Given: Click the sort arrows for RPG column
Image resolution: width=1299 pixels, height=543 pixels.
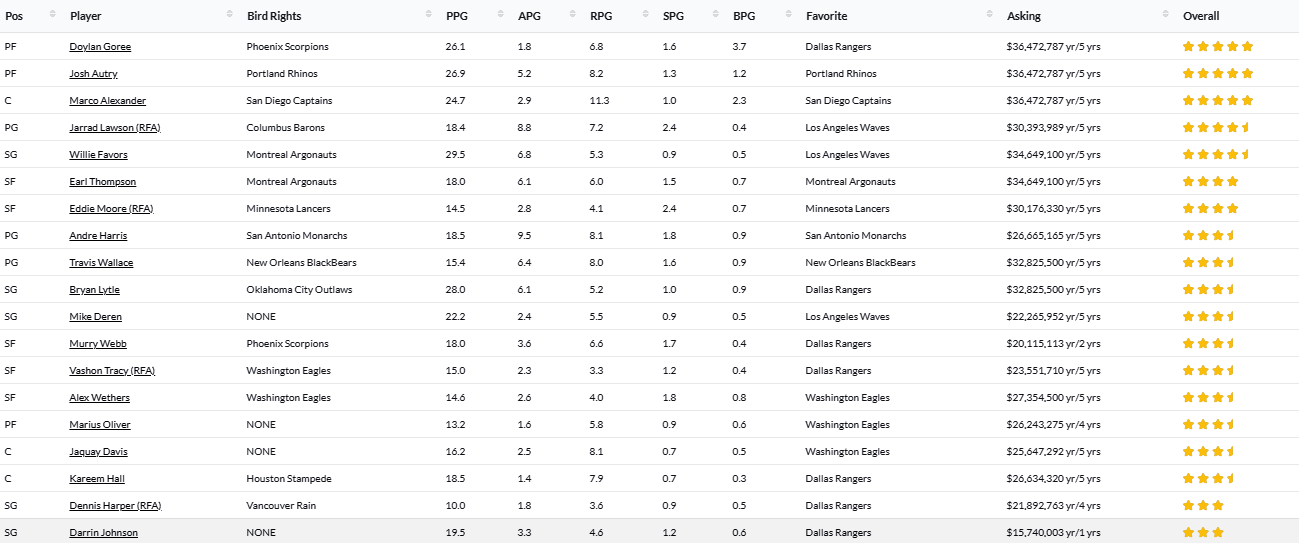Looking at the screenshot, I should [645, 16].
